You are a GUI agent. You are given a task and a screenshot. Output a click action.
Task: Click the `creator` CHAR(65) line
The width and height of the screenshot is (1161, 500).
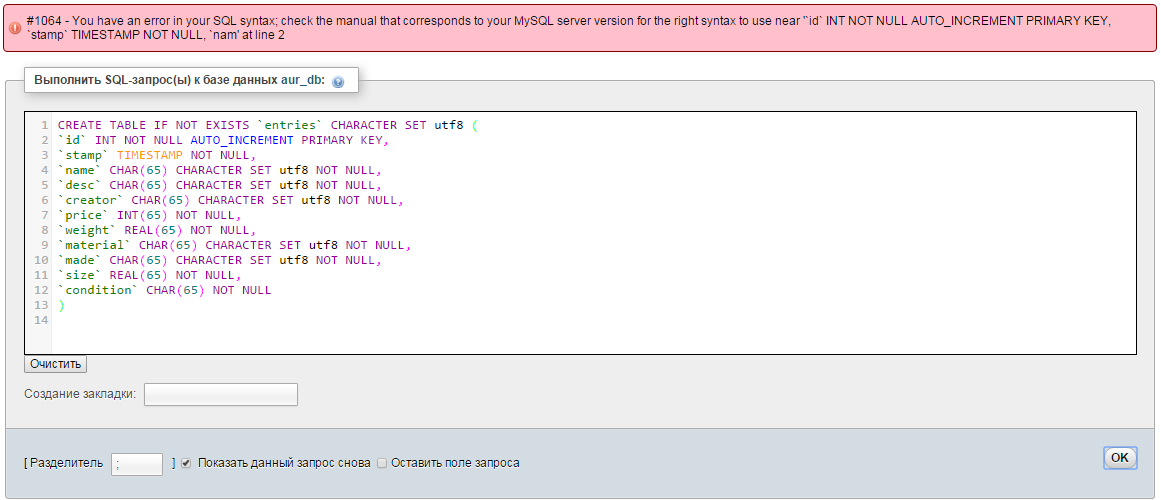[231, 200]
